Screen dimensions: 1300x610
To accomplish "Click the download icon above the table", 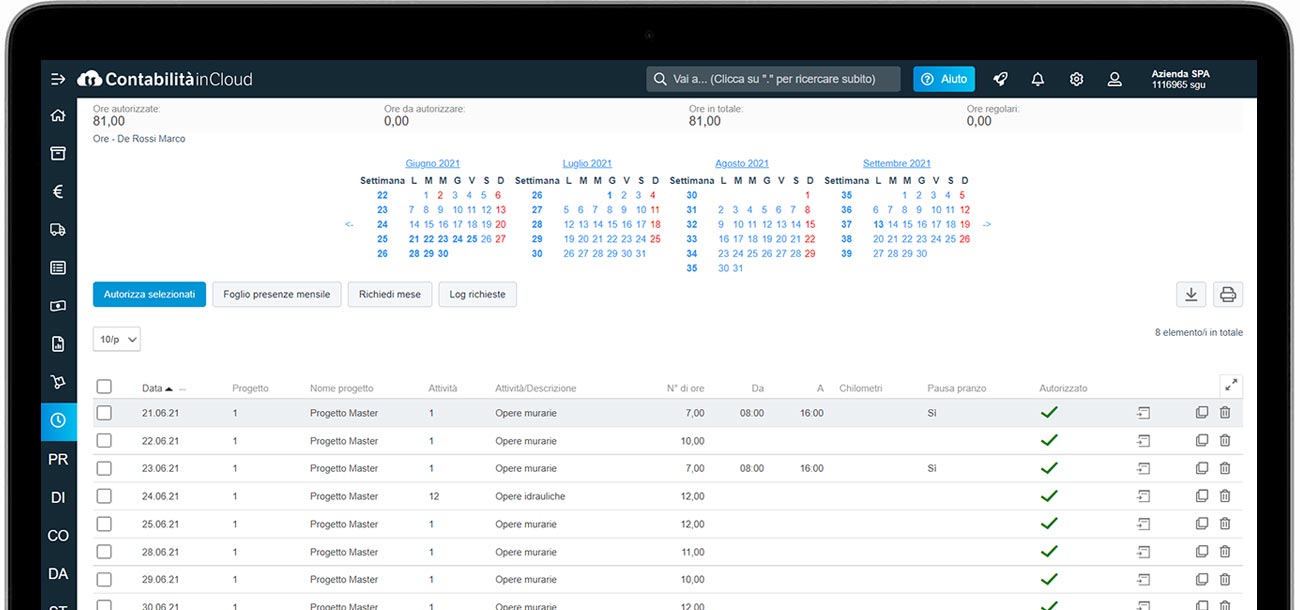I will (x=1191, y=294).
